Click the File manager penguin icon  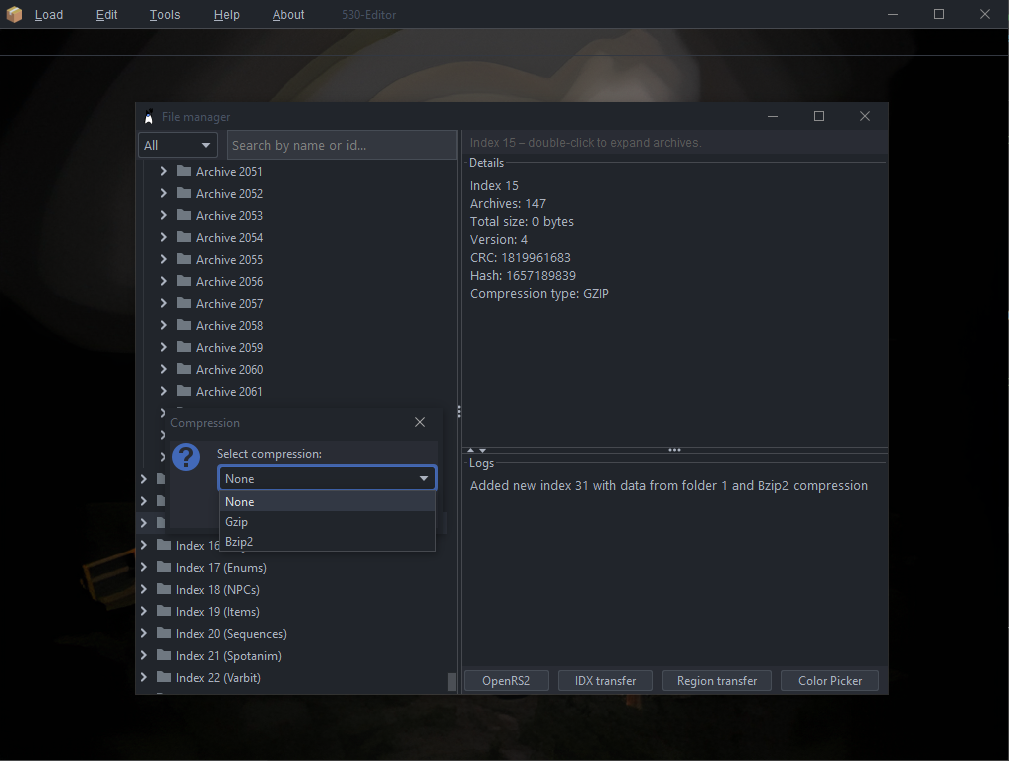(x=149, y=117)
